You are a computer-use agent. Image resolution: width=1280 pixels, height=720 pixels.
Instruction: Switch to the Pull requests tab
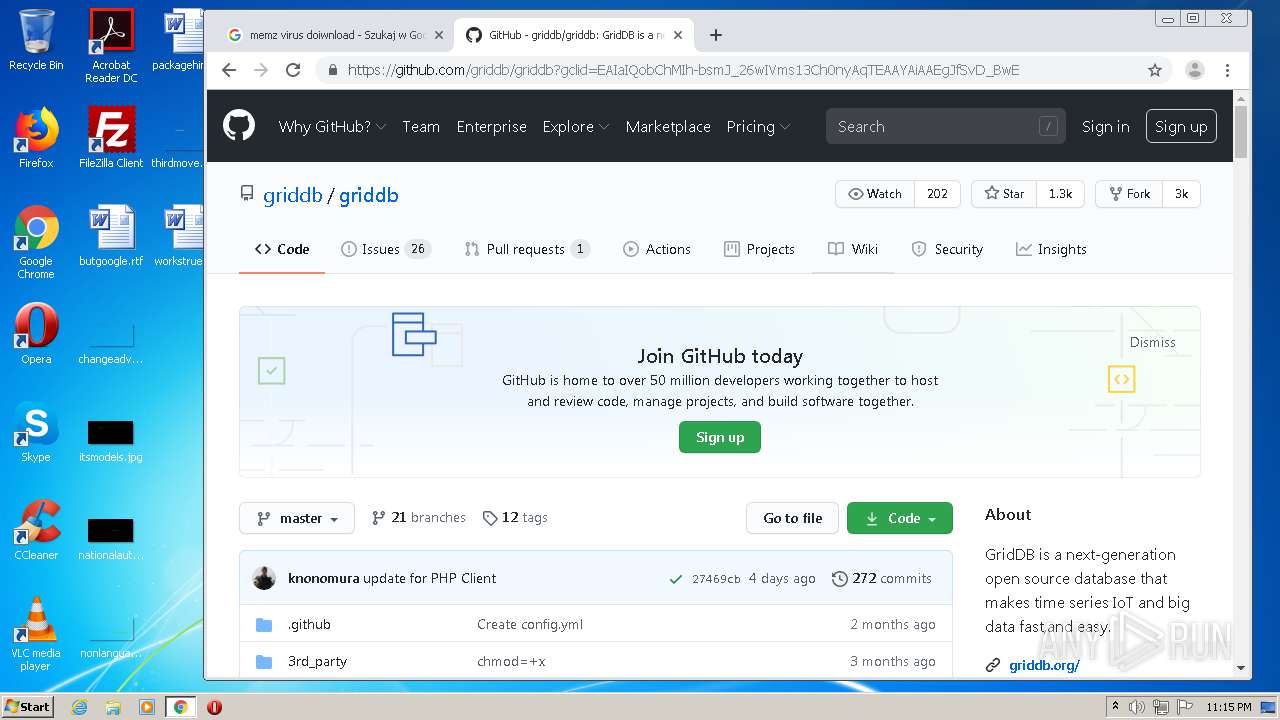coord(527,249)
